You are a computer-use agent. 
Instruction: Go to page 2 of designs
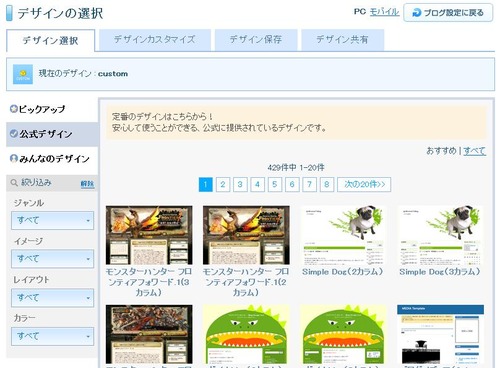pyautogui.click(x=223, y=184)
